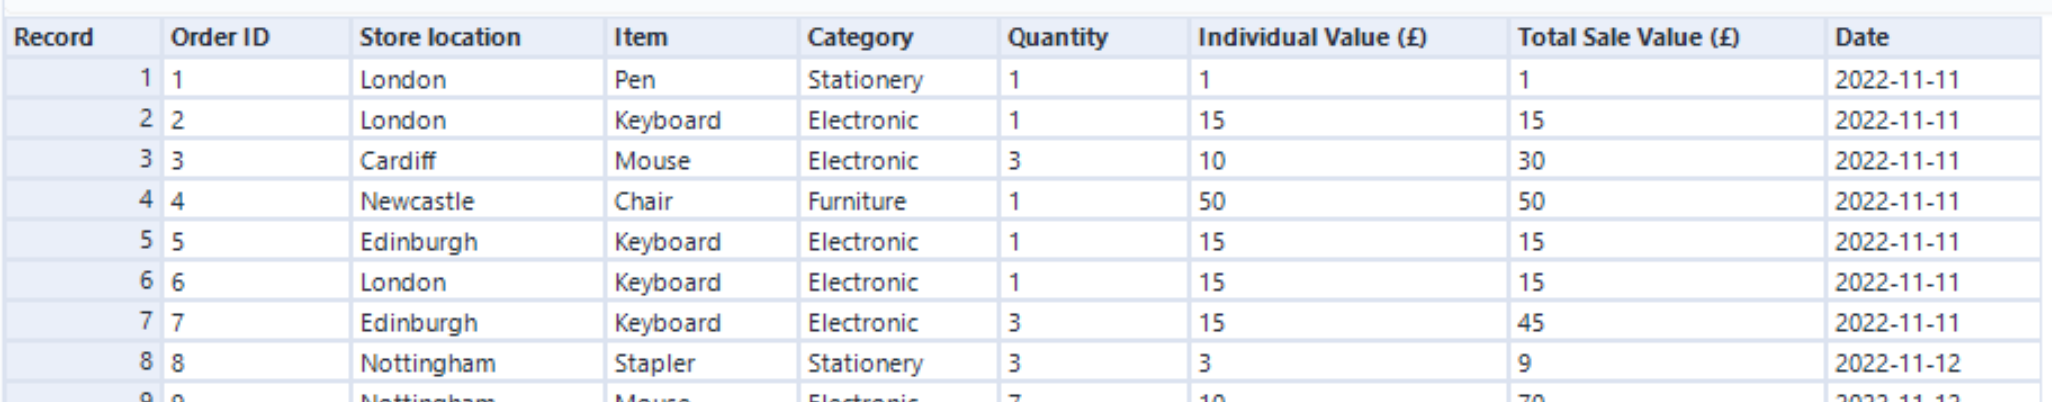Click the Date column header
This screenshot has height=402, width=2052.
[x=1861, y=38]
